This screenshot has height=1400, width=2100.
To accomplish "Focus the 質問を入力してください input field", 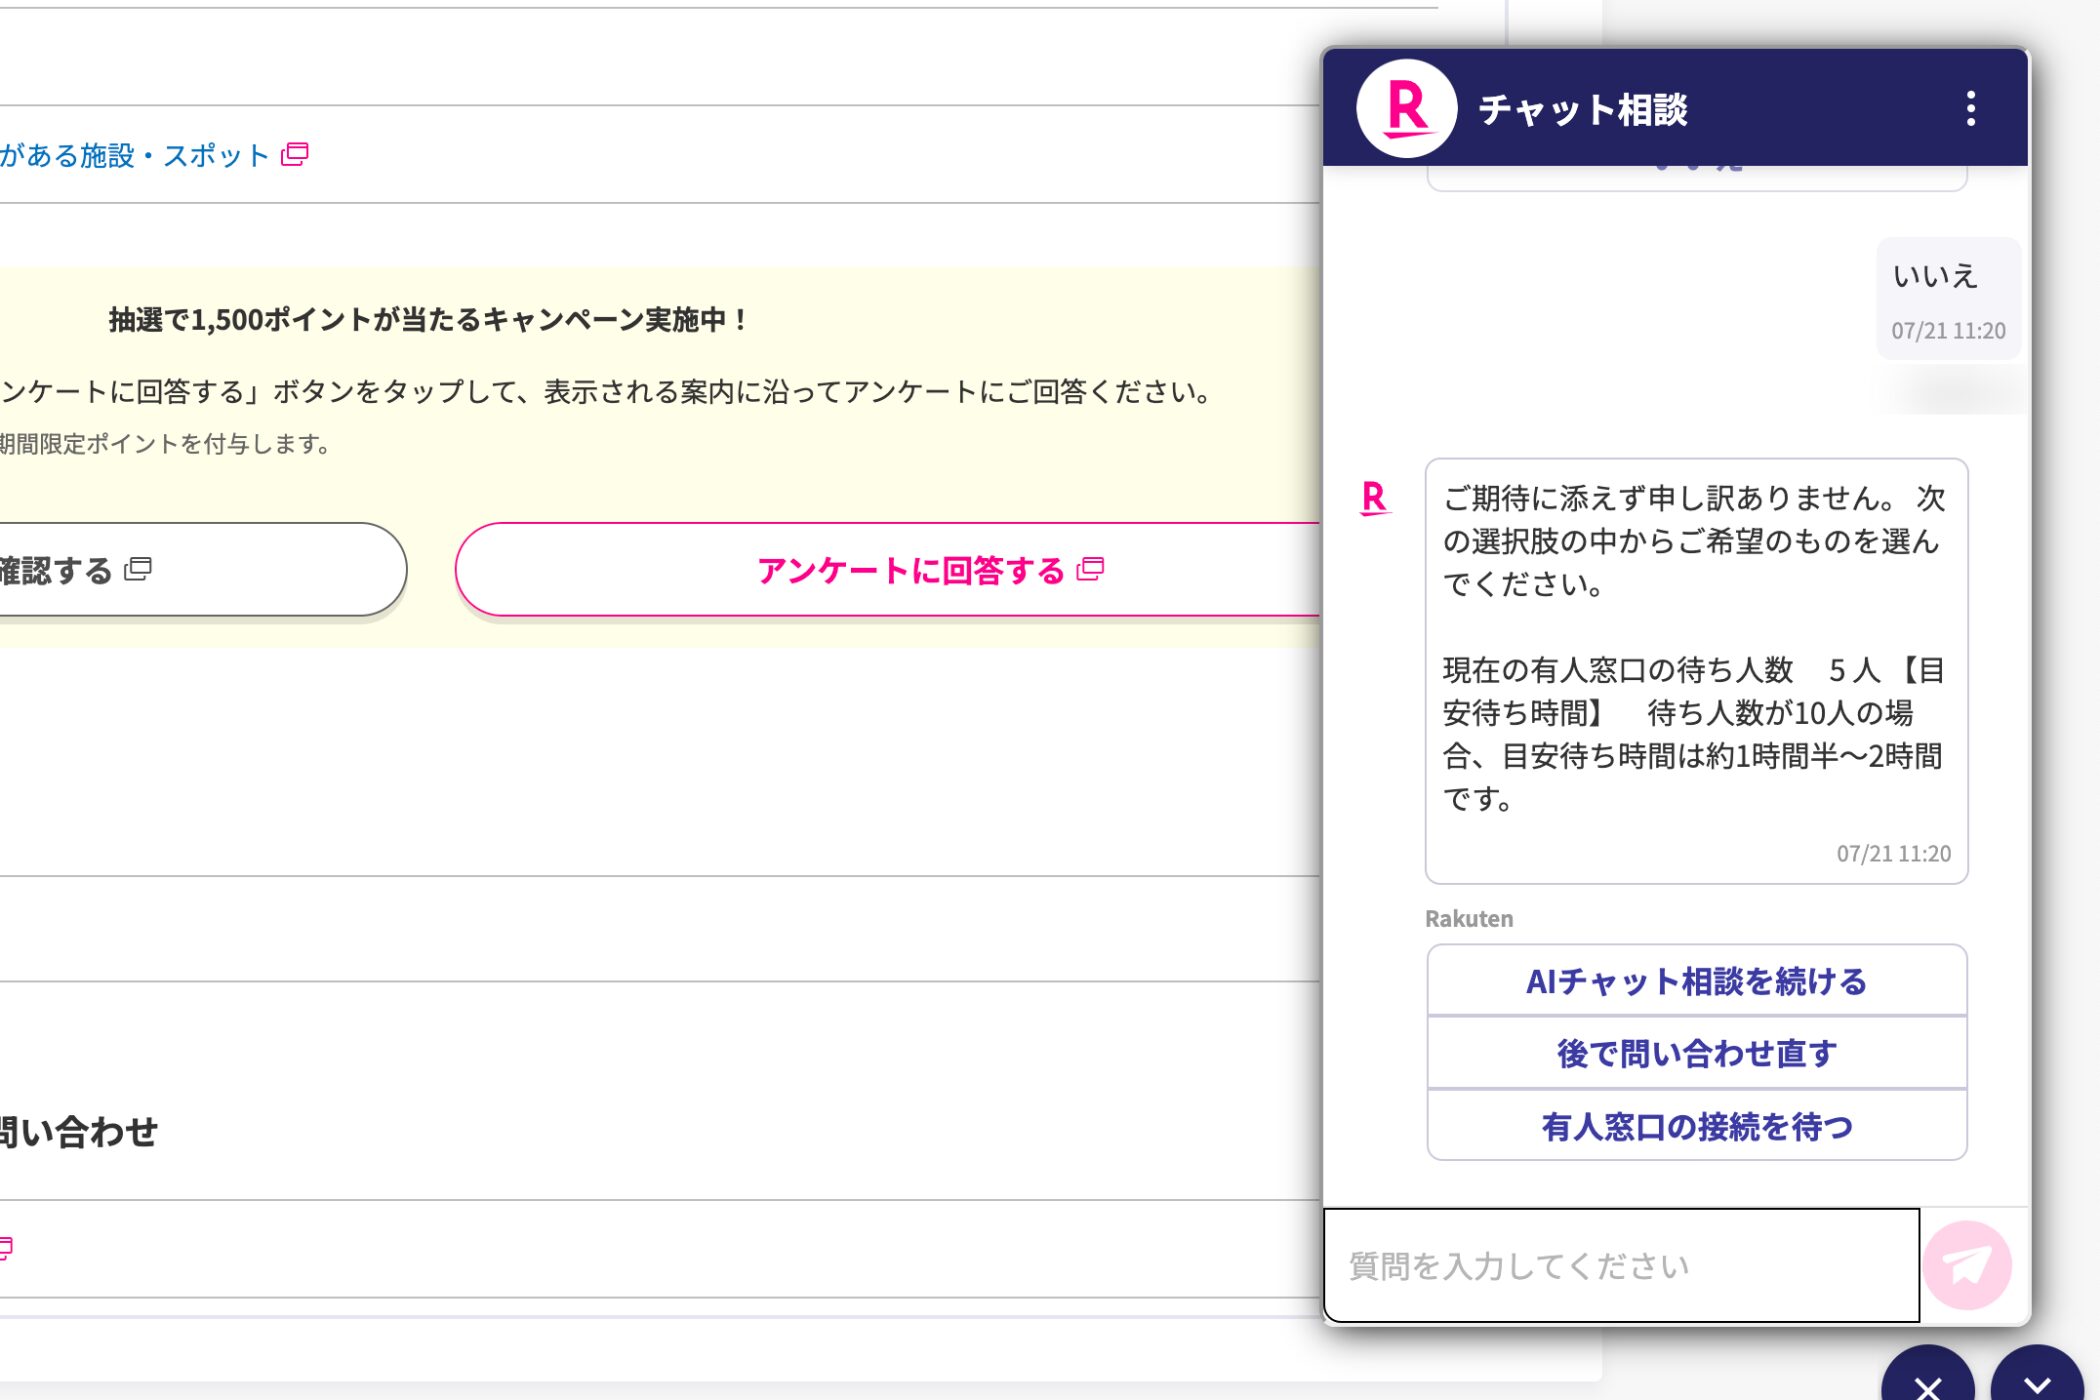I will click(x=1621, y=1265).
